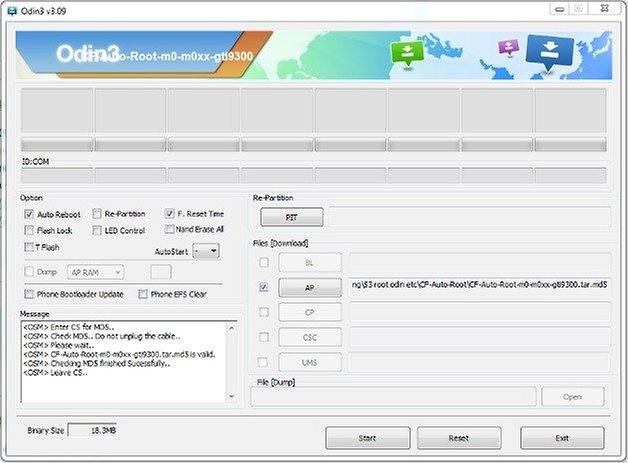
Task: Enable the Flash Lock checkbox
Action: coord(29,230)
